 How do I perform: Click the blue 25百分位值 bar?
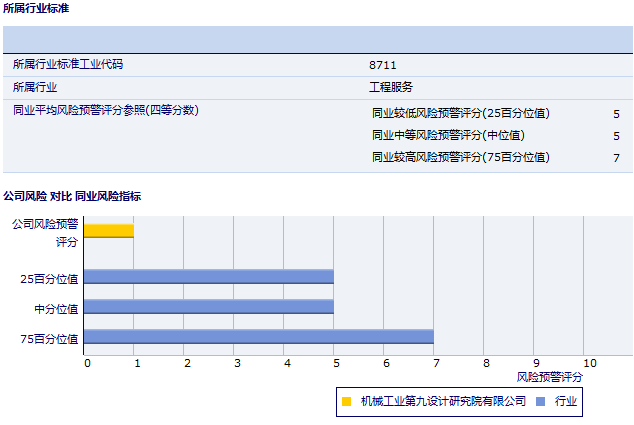(209, 277)
